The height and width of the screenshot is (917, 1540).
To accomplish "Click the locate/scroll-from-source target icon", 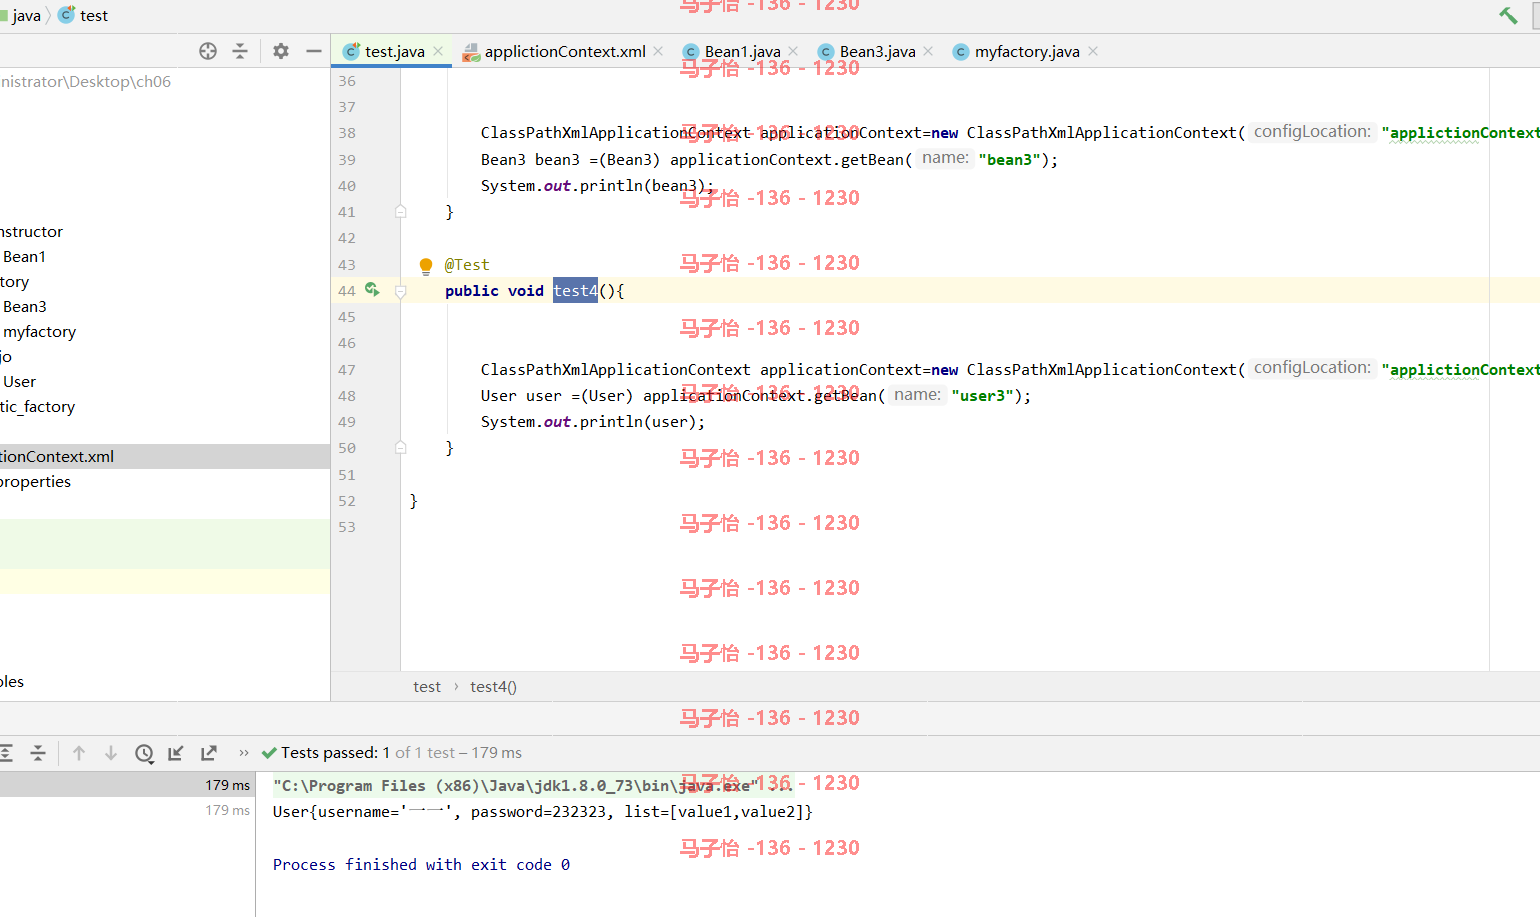I will [x=208, y=51].
